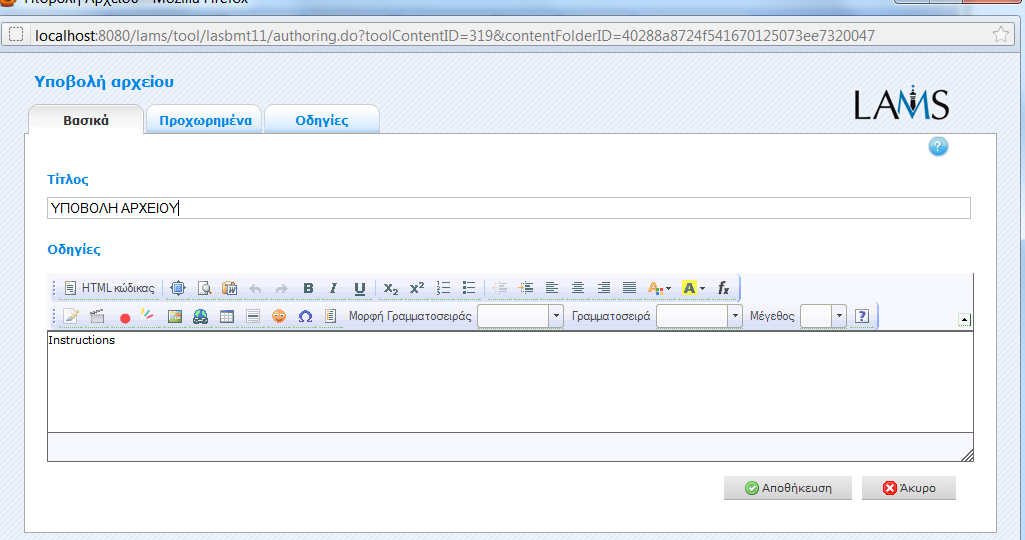
Task: Insert a smiley emoticon
Action: coord(279,316)
